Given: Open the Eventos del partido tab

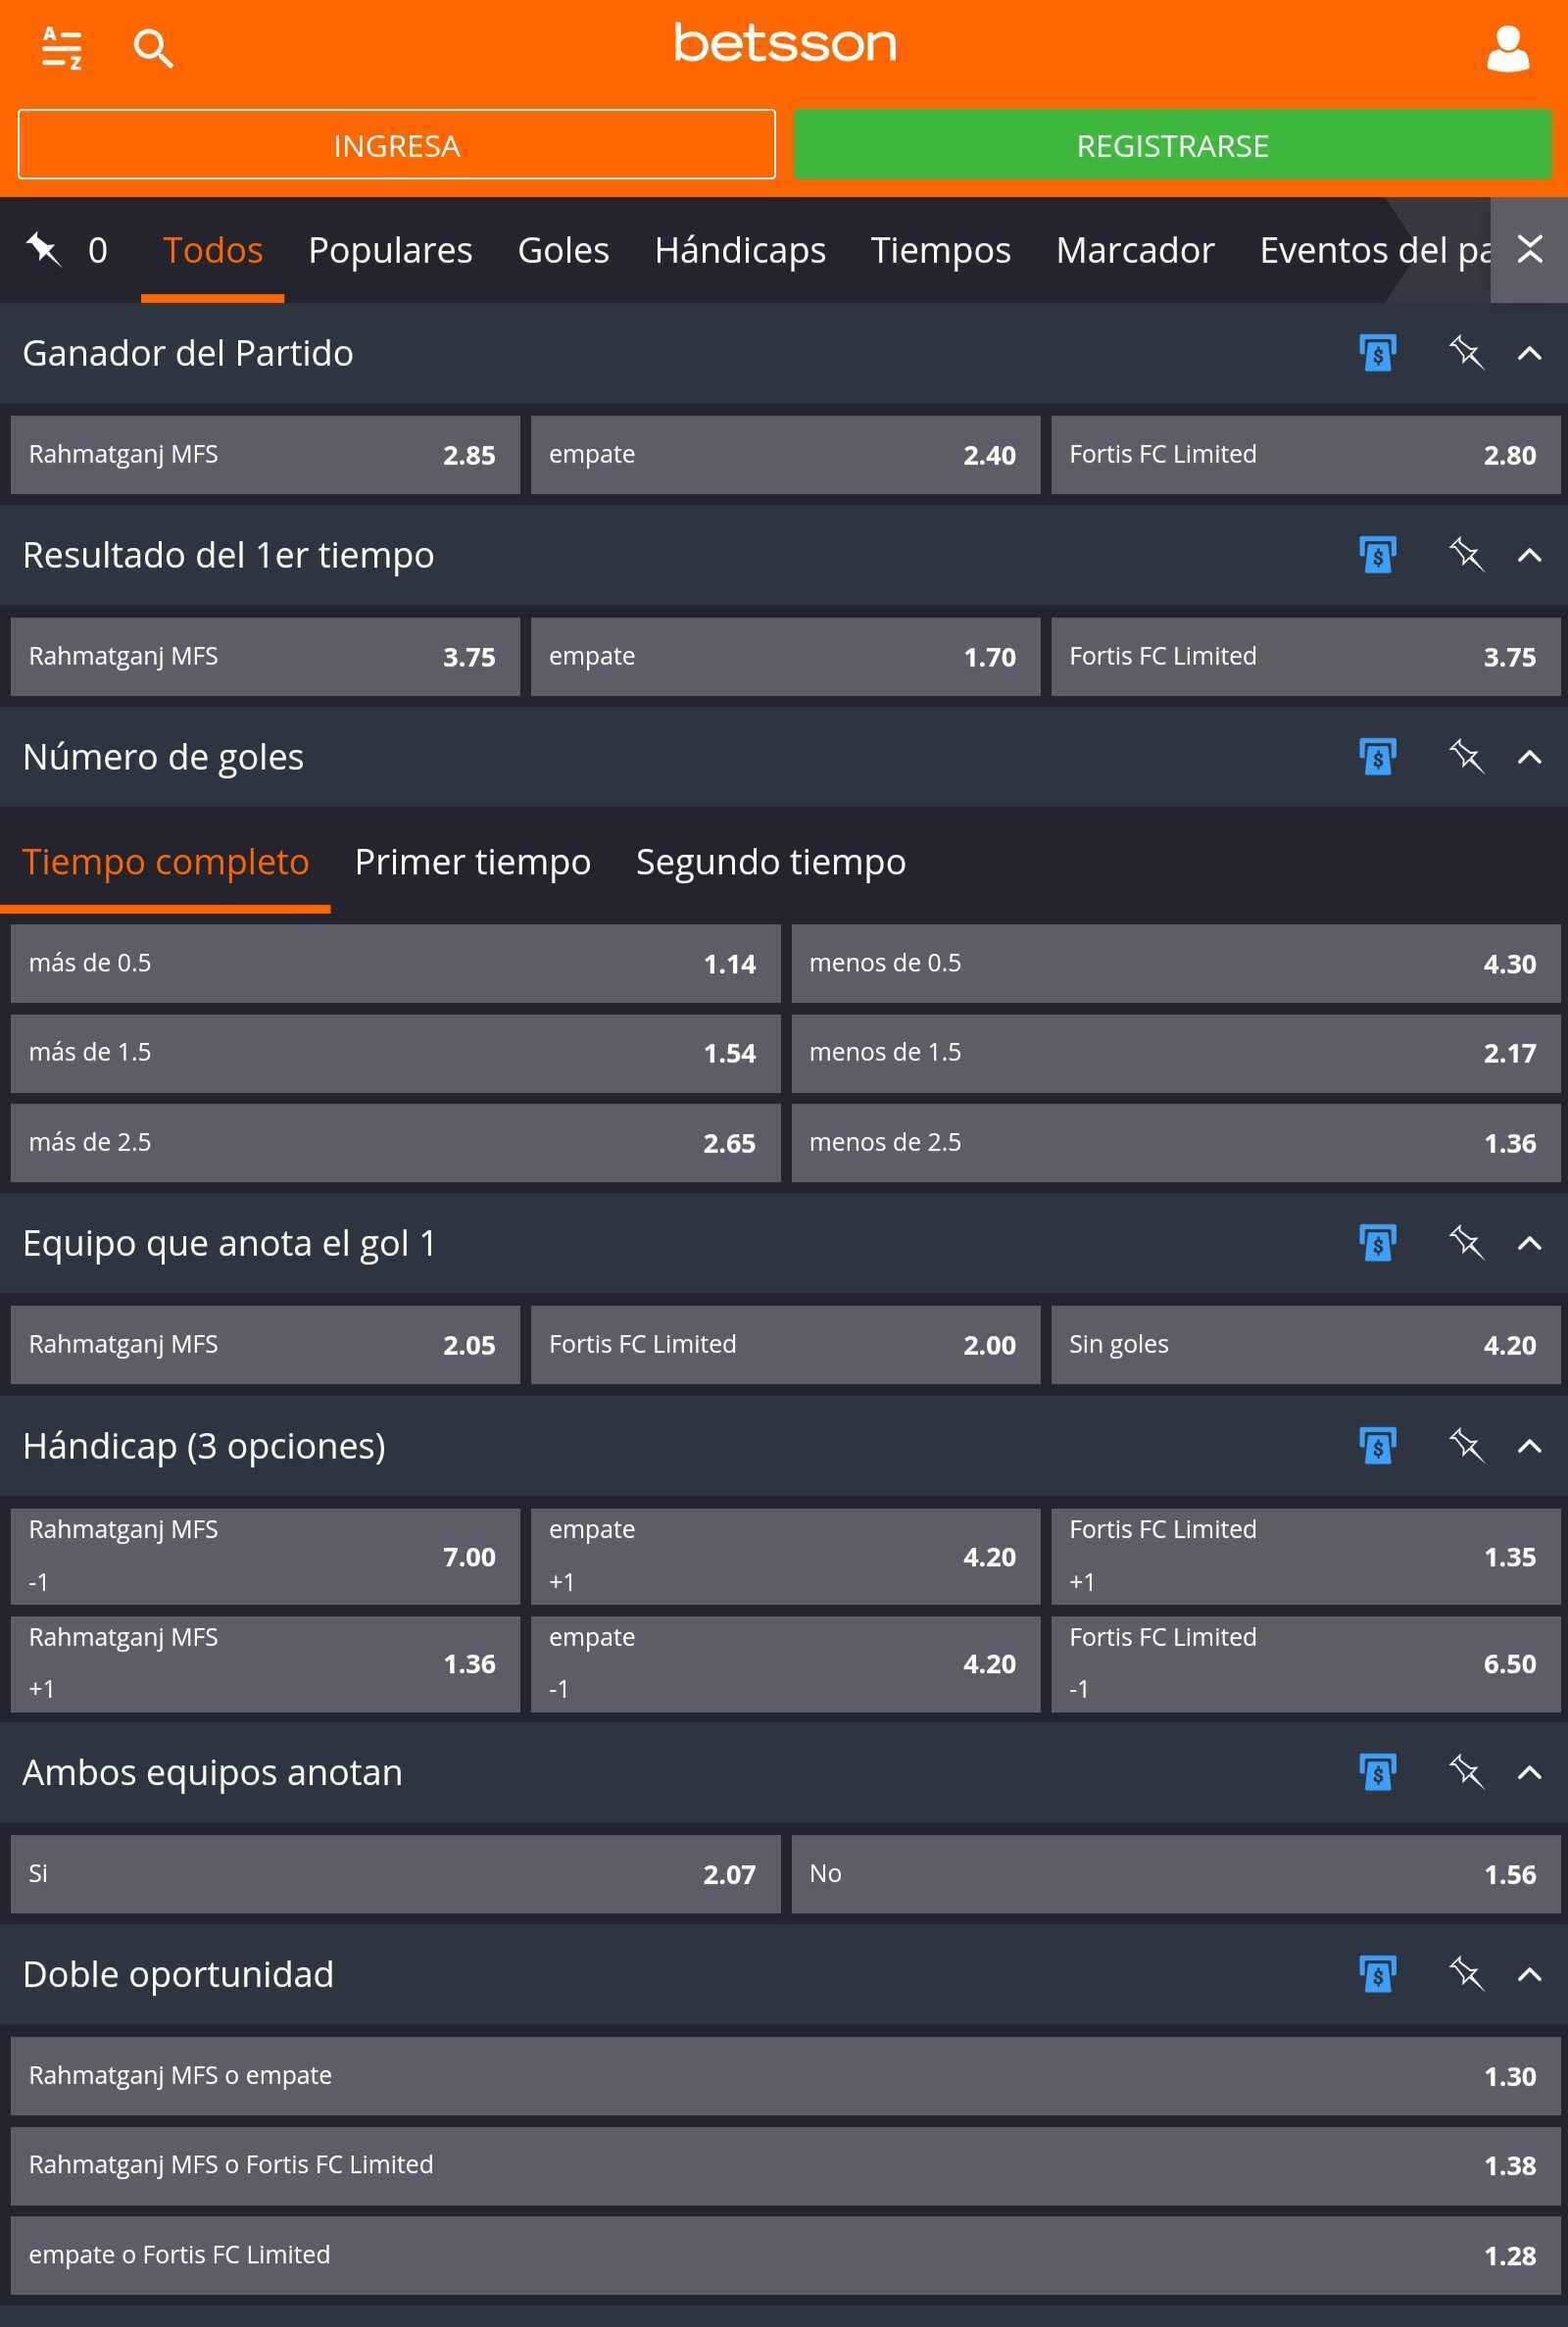Looking at the screenshot, I should pyautogui.click(x=1375, y=250).
